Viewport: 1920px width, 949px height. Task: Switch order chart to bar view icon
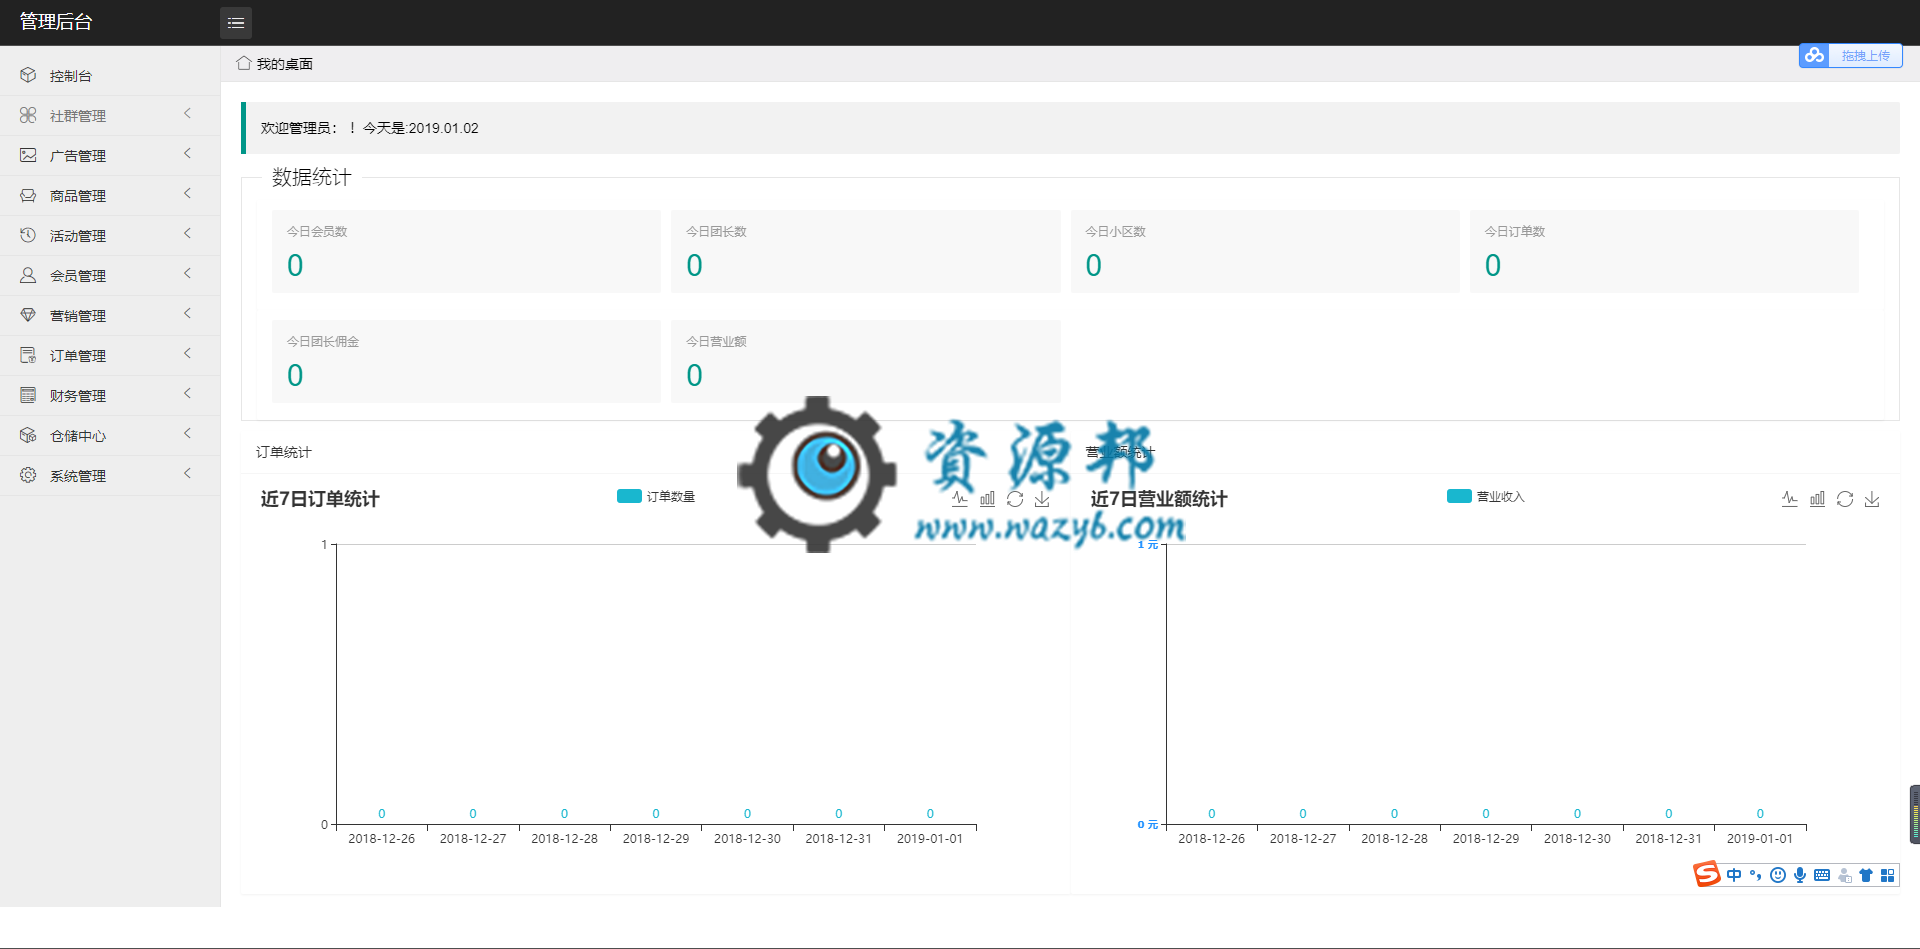point(987,498)
